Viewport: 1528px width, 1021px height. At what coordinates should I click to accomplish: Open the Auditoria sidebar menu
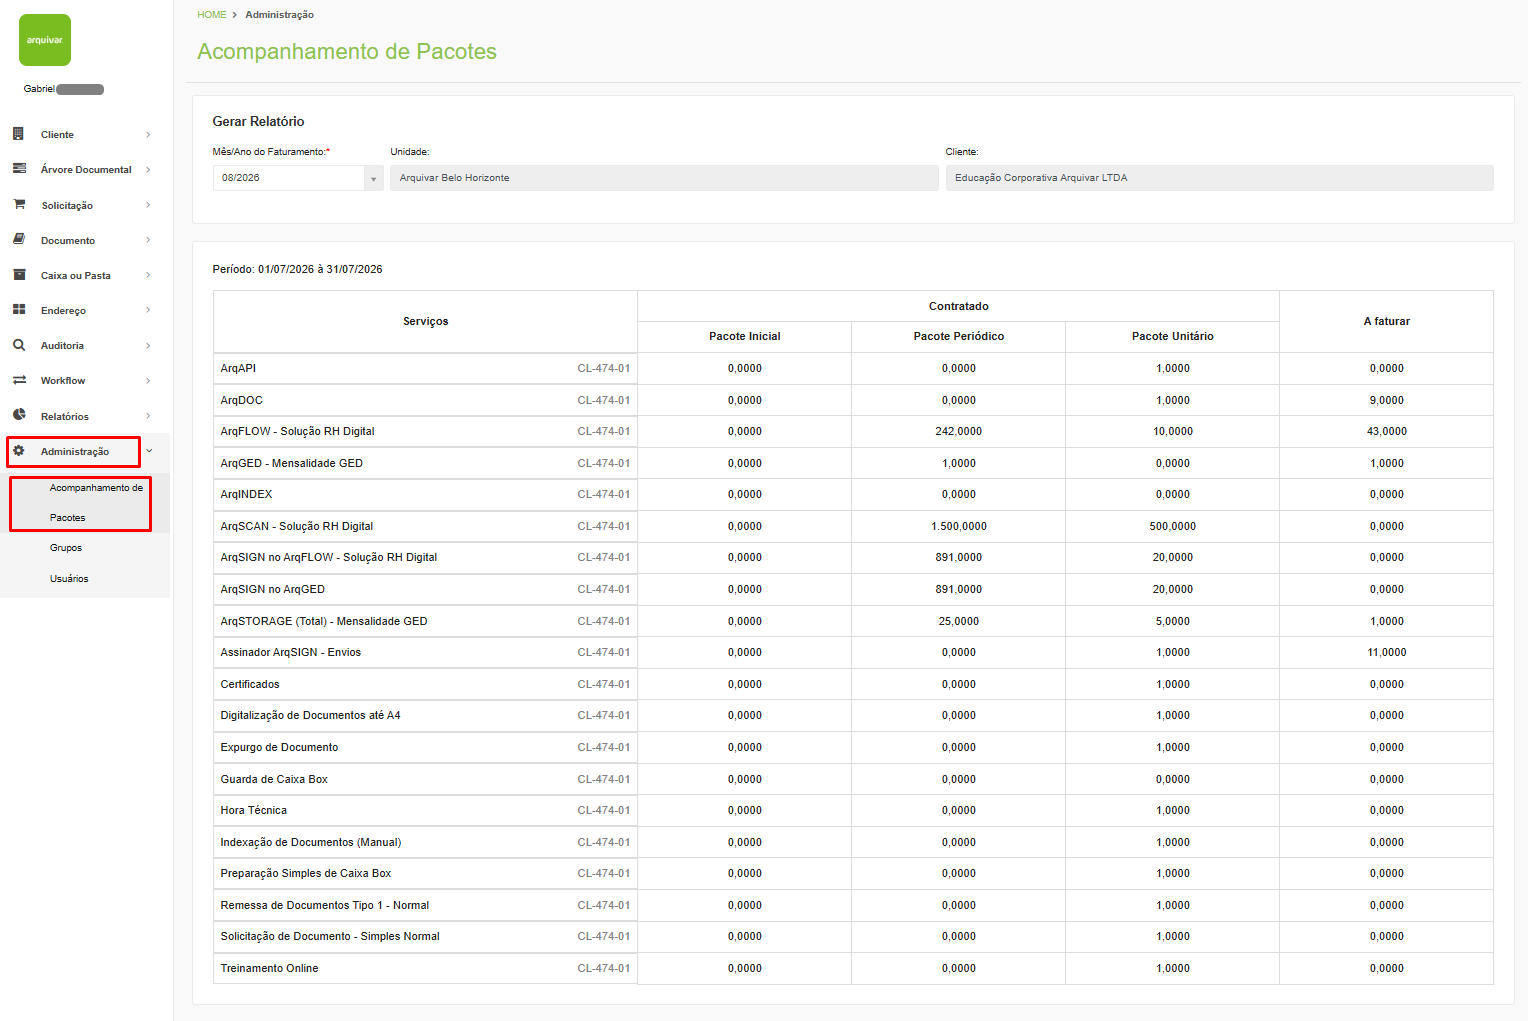tap(62, 346)
